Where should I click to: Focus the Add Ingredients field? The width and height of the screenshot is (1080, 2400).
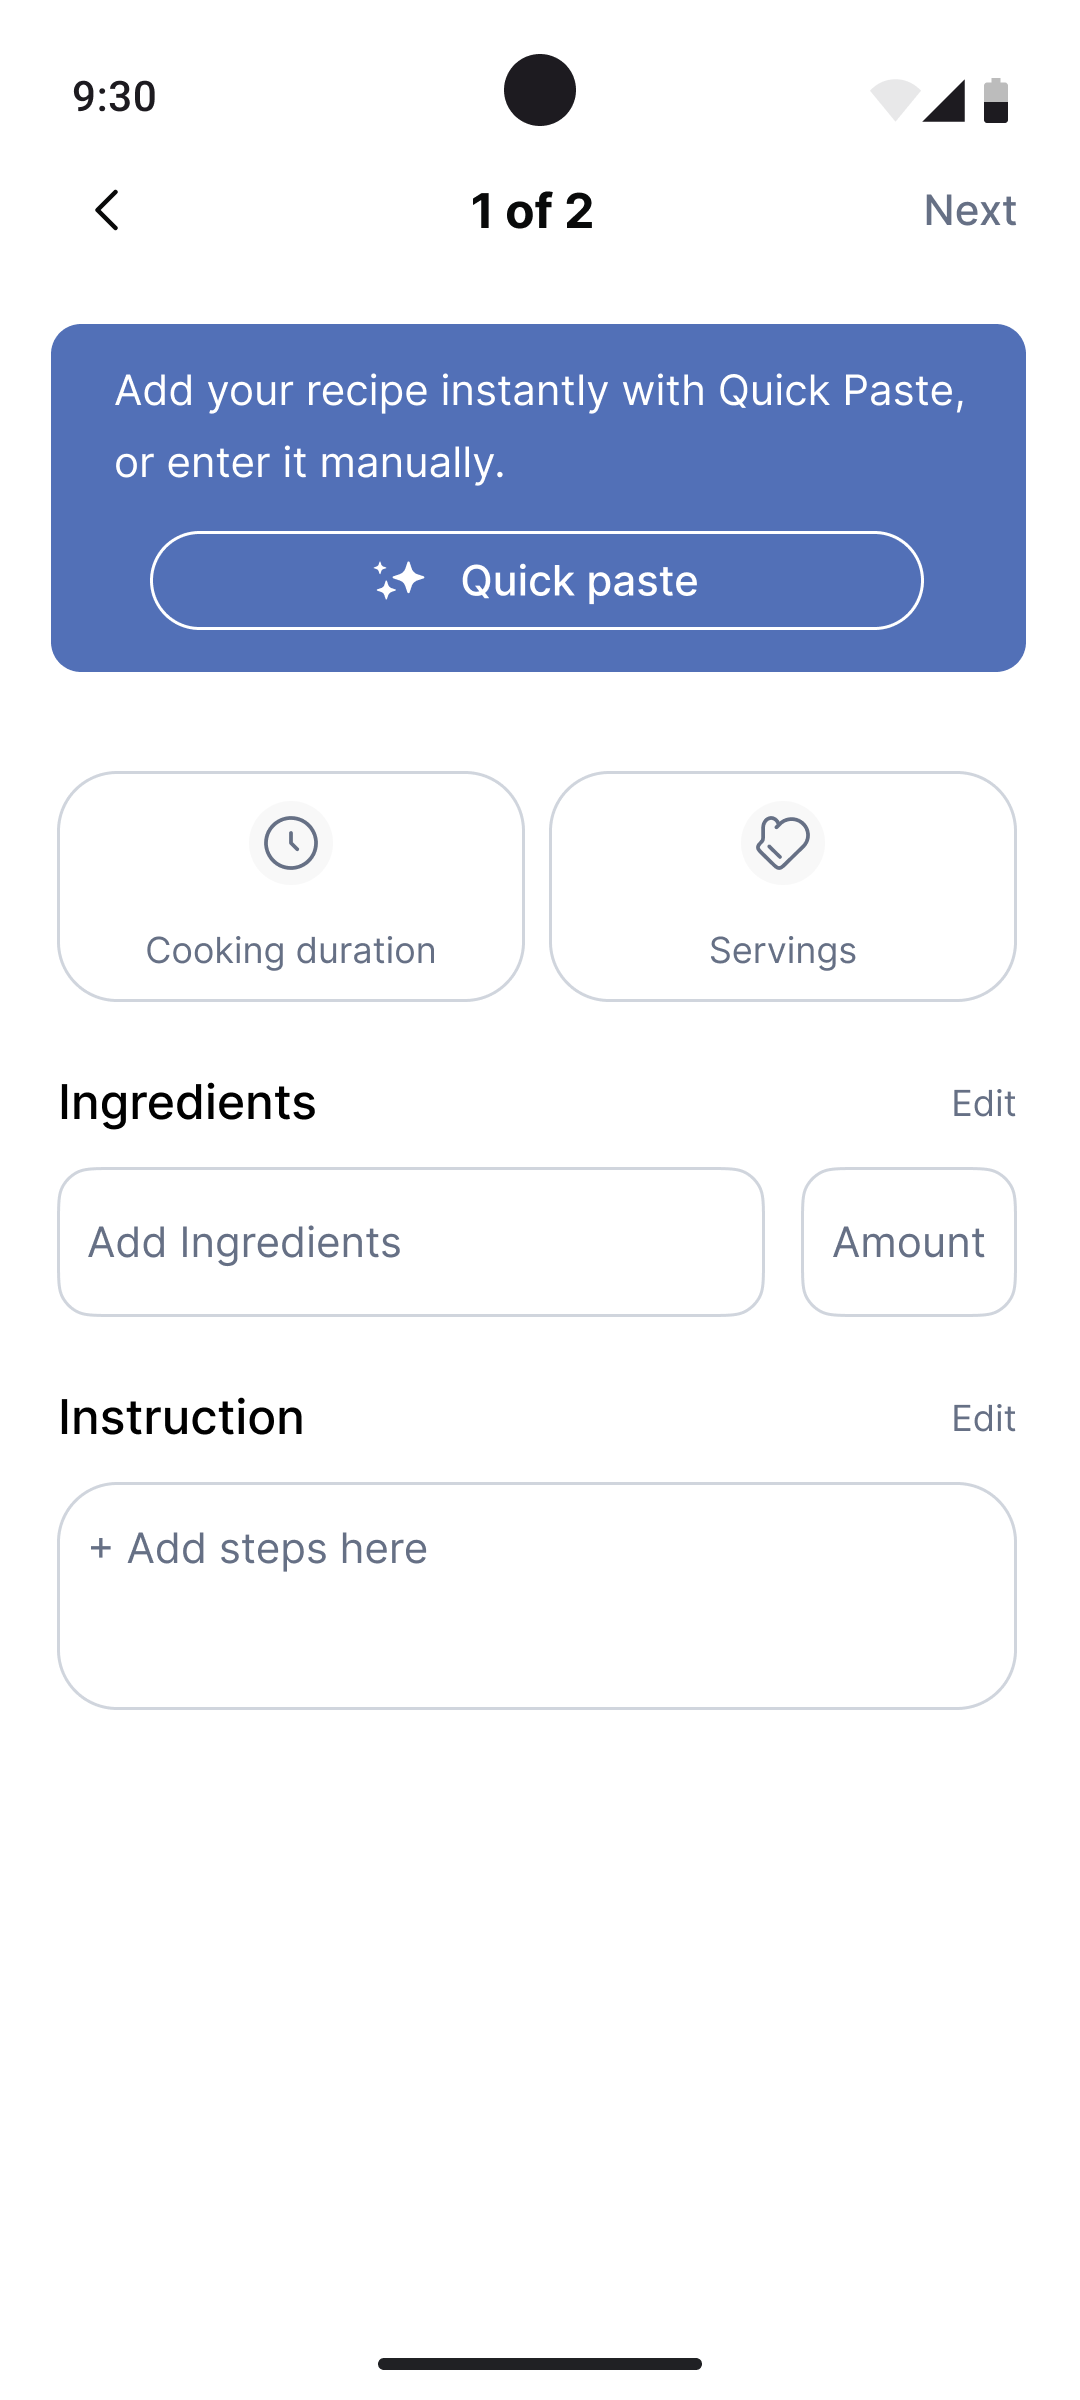coord(410,1242)
